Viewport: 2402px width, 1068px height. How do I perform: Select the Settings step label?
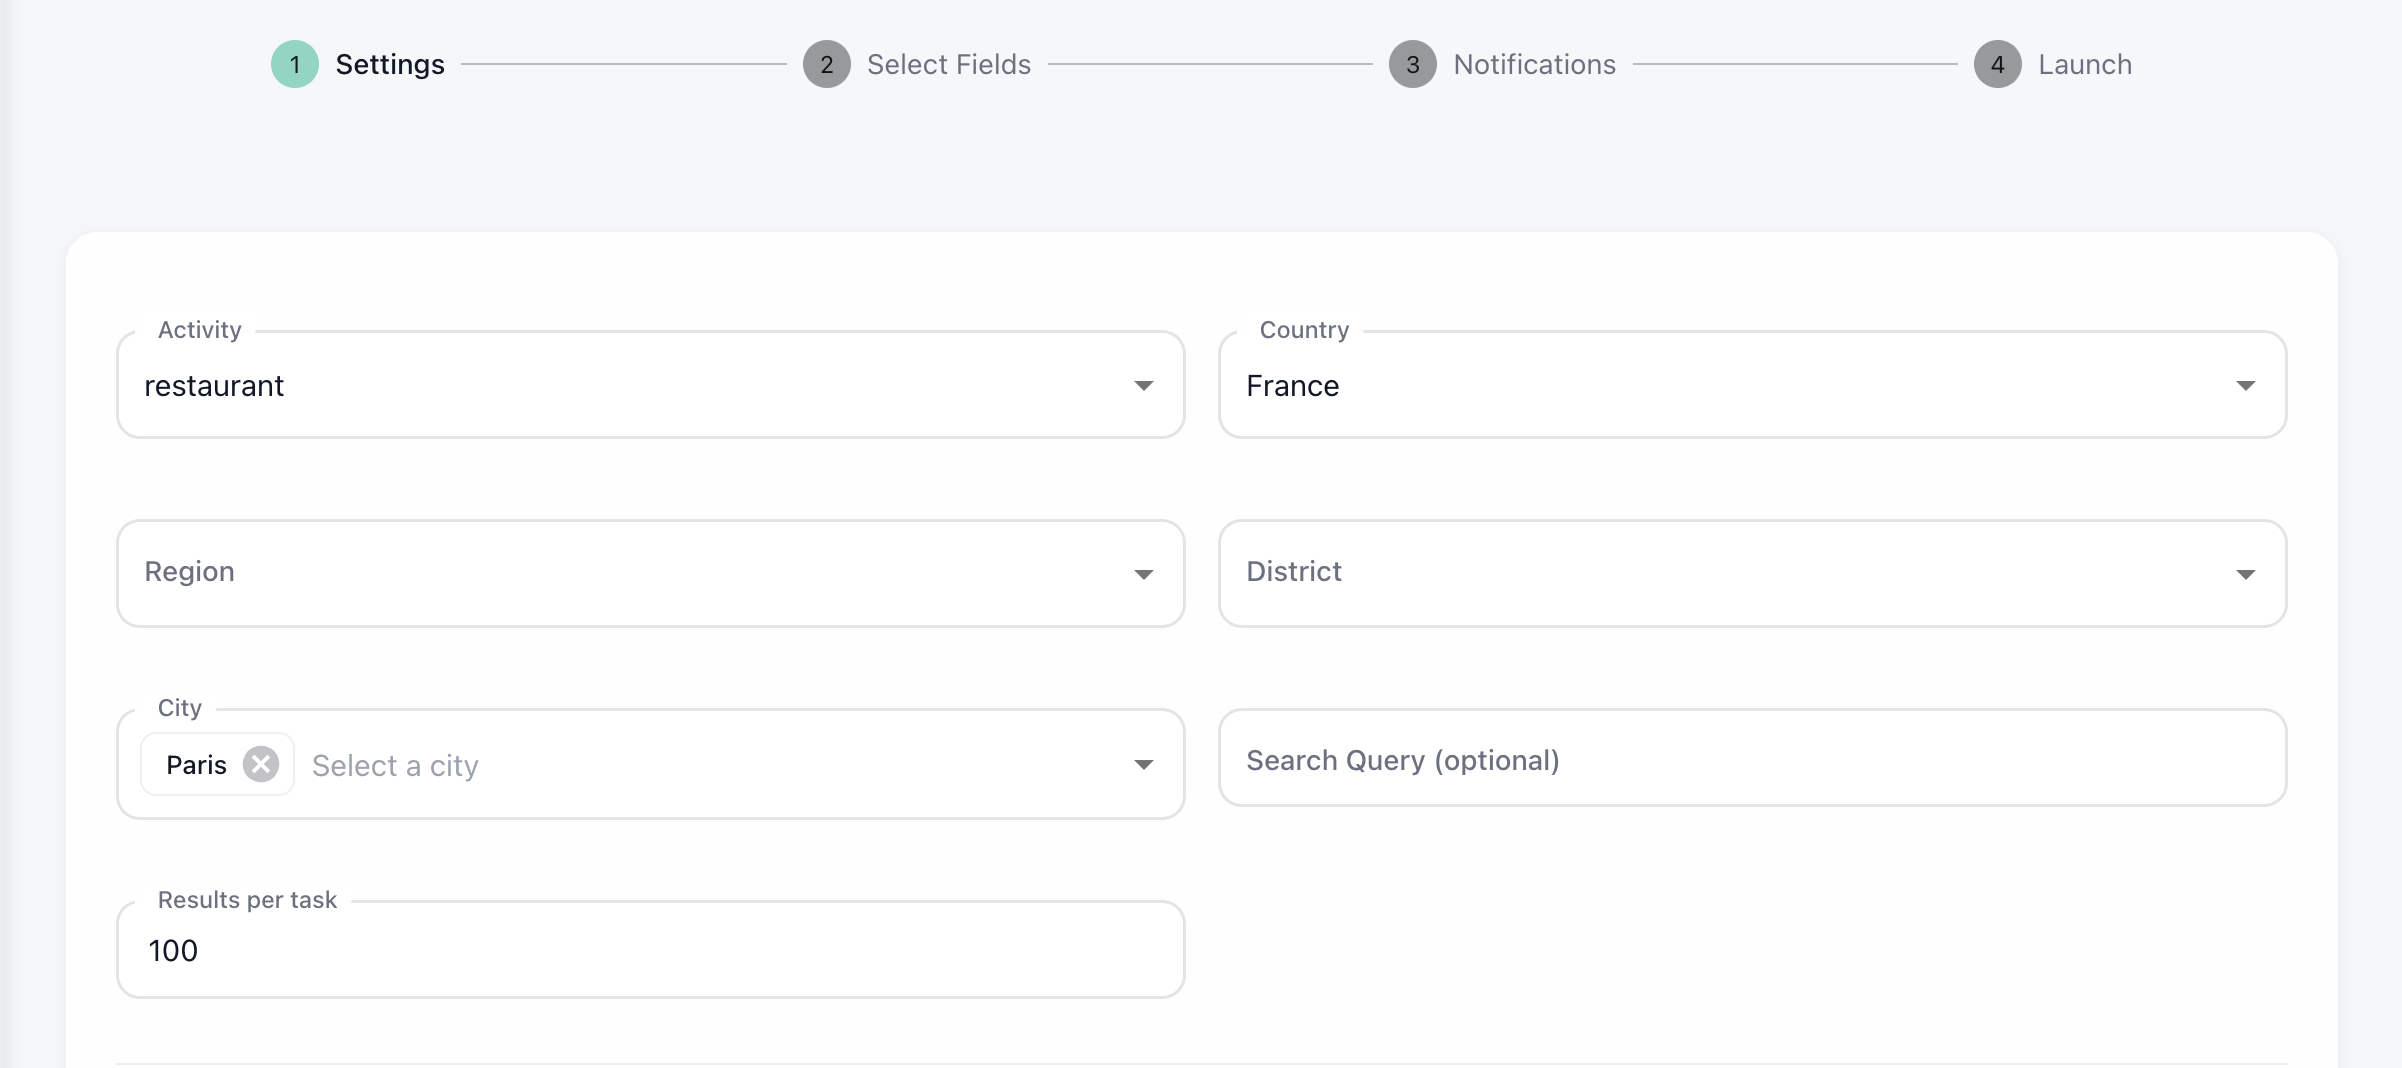[390, 65]
